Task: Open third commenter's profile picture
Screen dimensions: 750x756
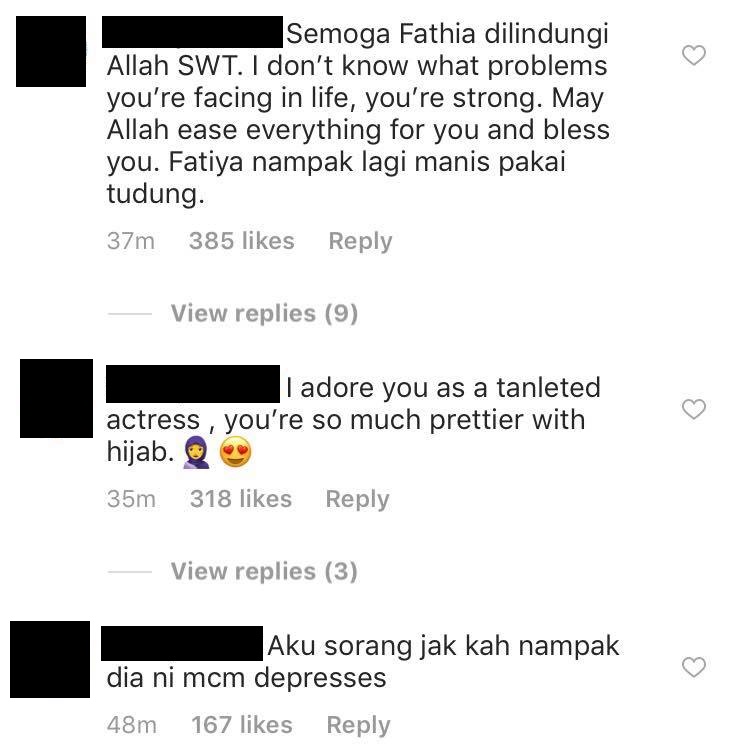Action: (x=50, y=659)
